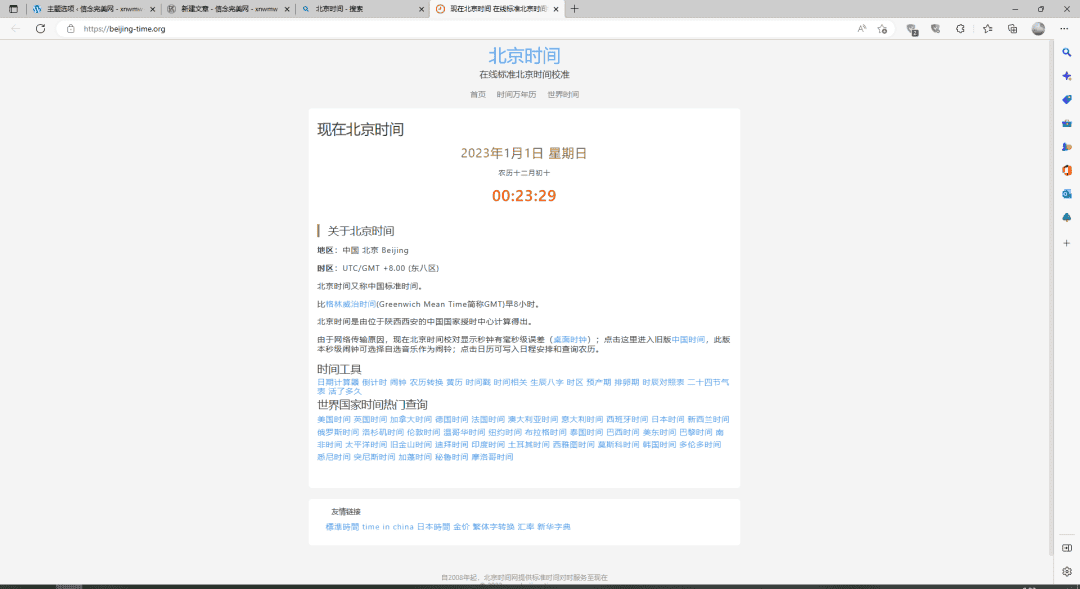Image resolution: width=1080 pixels, height=589 pixels.
Task: Activate Read aloud in the address bar
Action: point(861,28)
